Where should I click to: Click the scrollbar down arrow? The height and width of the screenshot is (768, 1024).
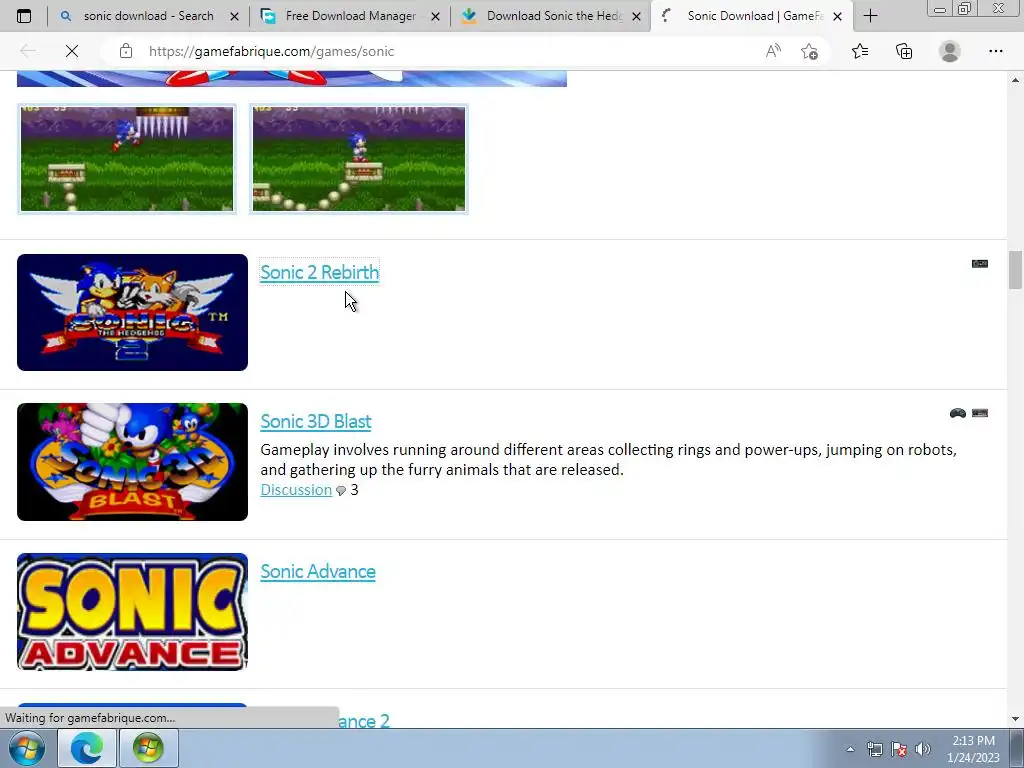pyautogui.click(x=1016, y=719)
